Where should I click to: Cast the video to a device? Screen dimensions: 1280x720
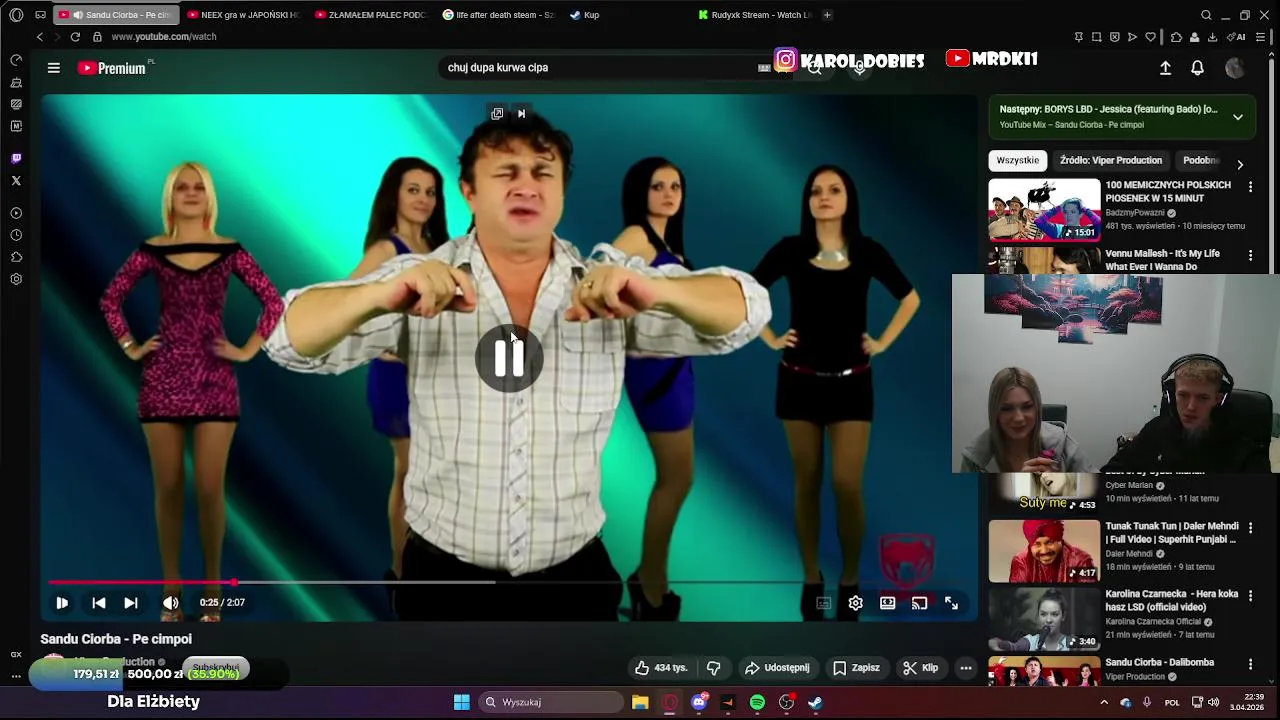(x=919, y=603)
